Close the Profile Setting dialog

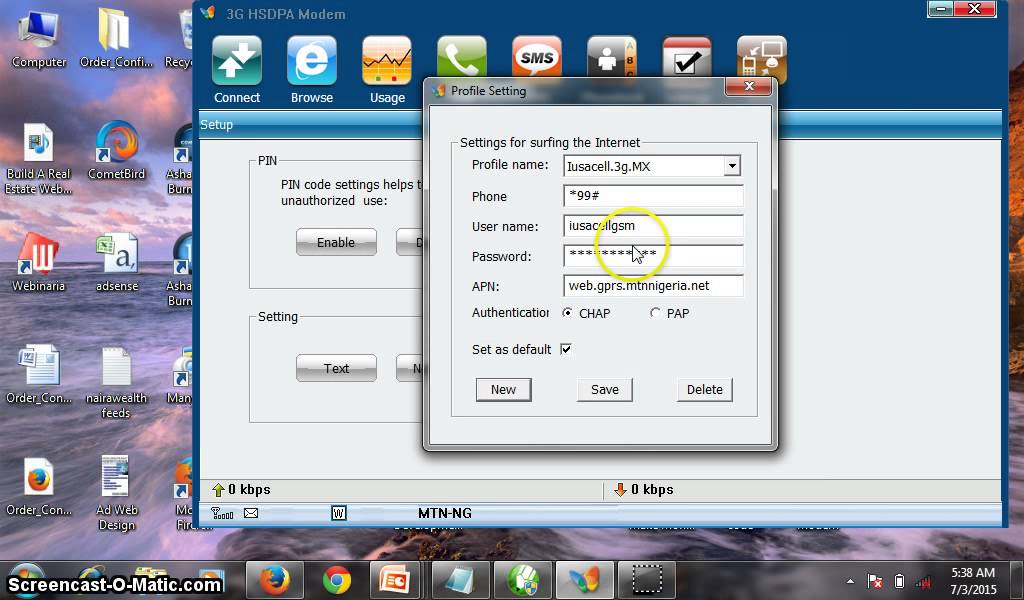[750, 87]
